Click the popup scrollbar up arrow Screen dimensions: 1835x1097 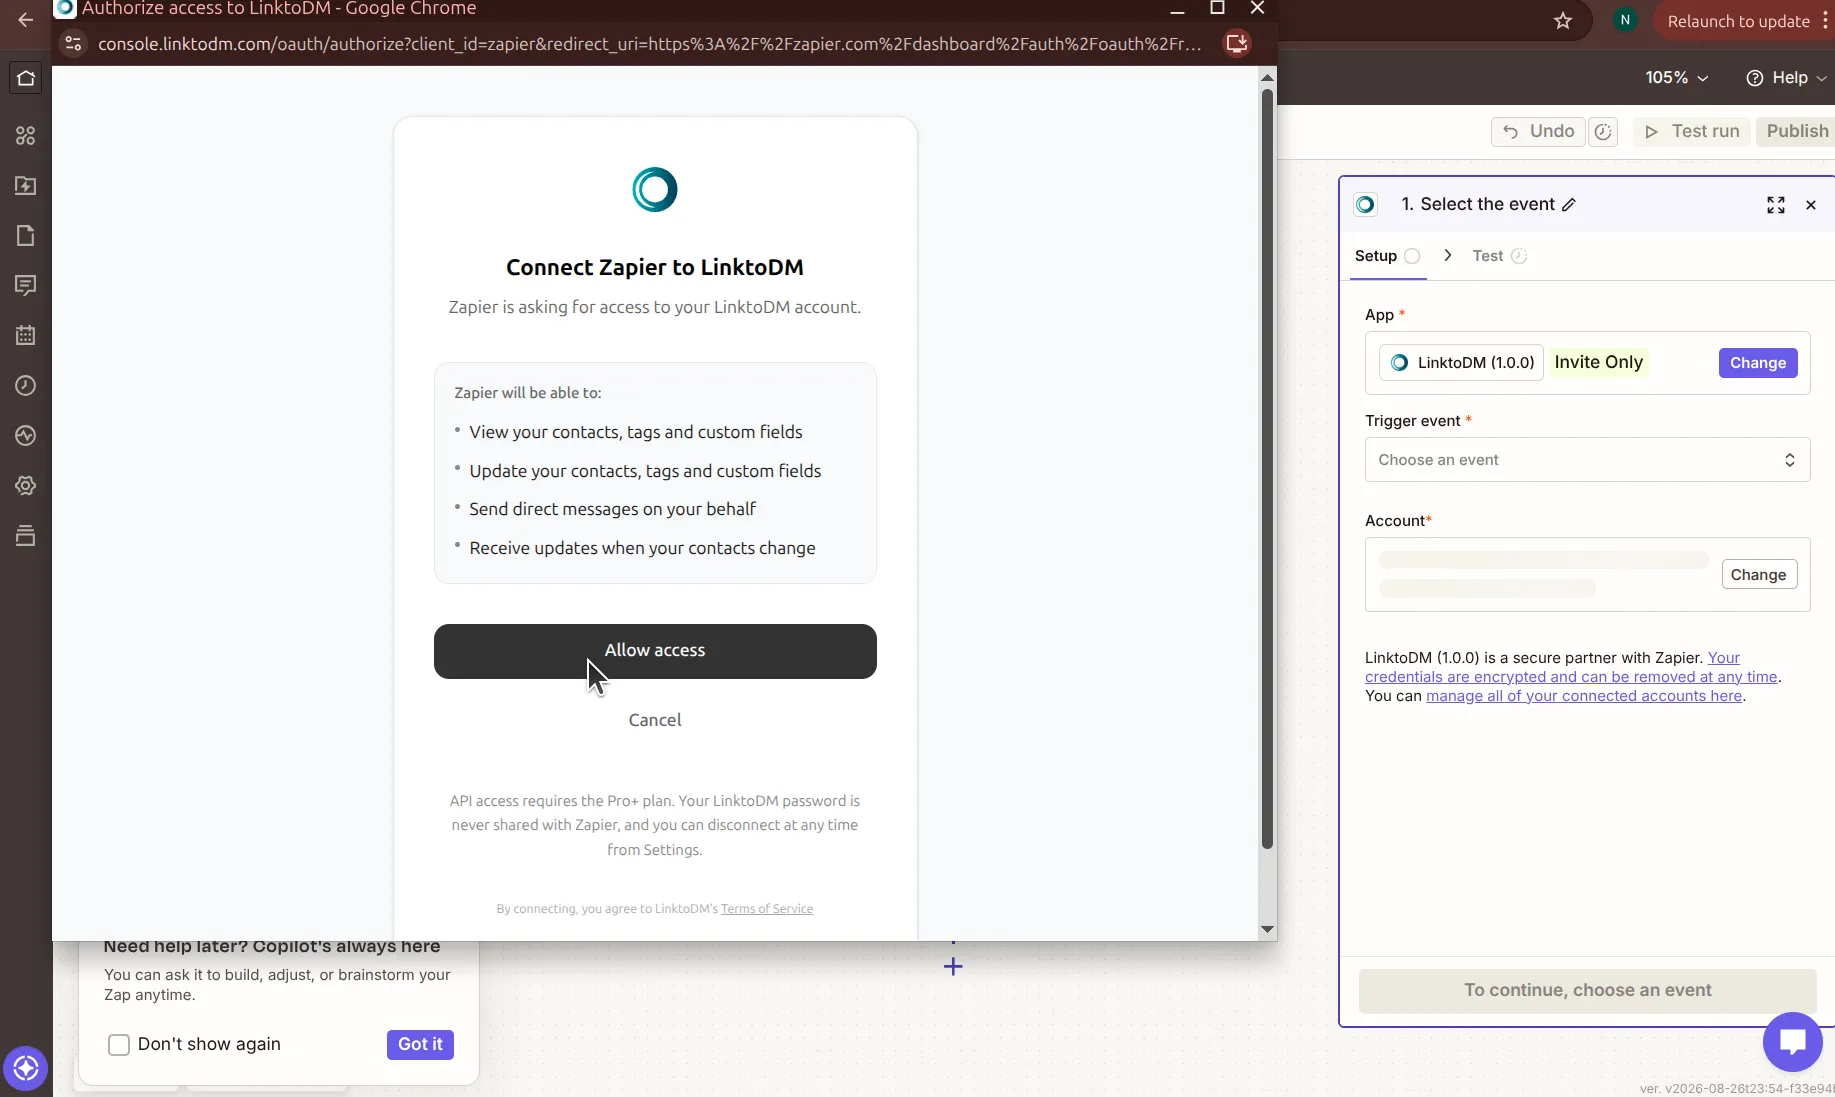1267,77
